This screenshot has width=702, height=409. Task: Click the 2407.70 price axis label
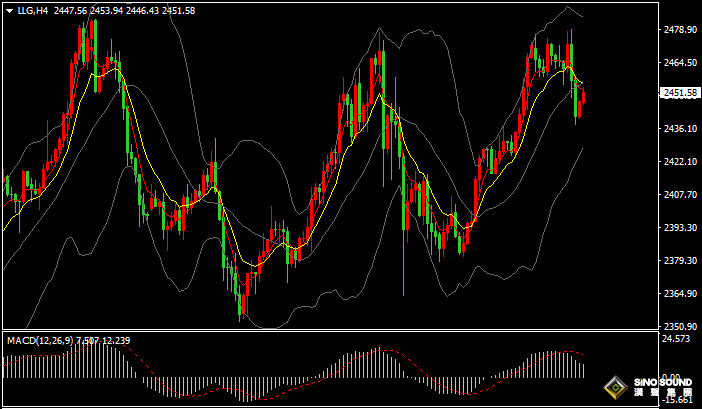(x=679, y=195)
